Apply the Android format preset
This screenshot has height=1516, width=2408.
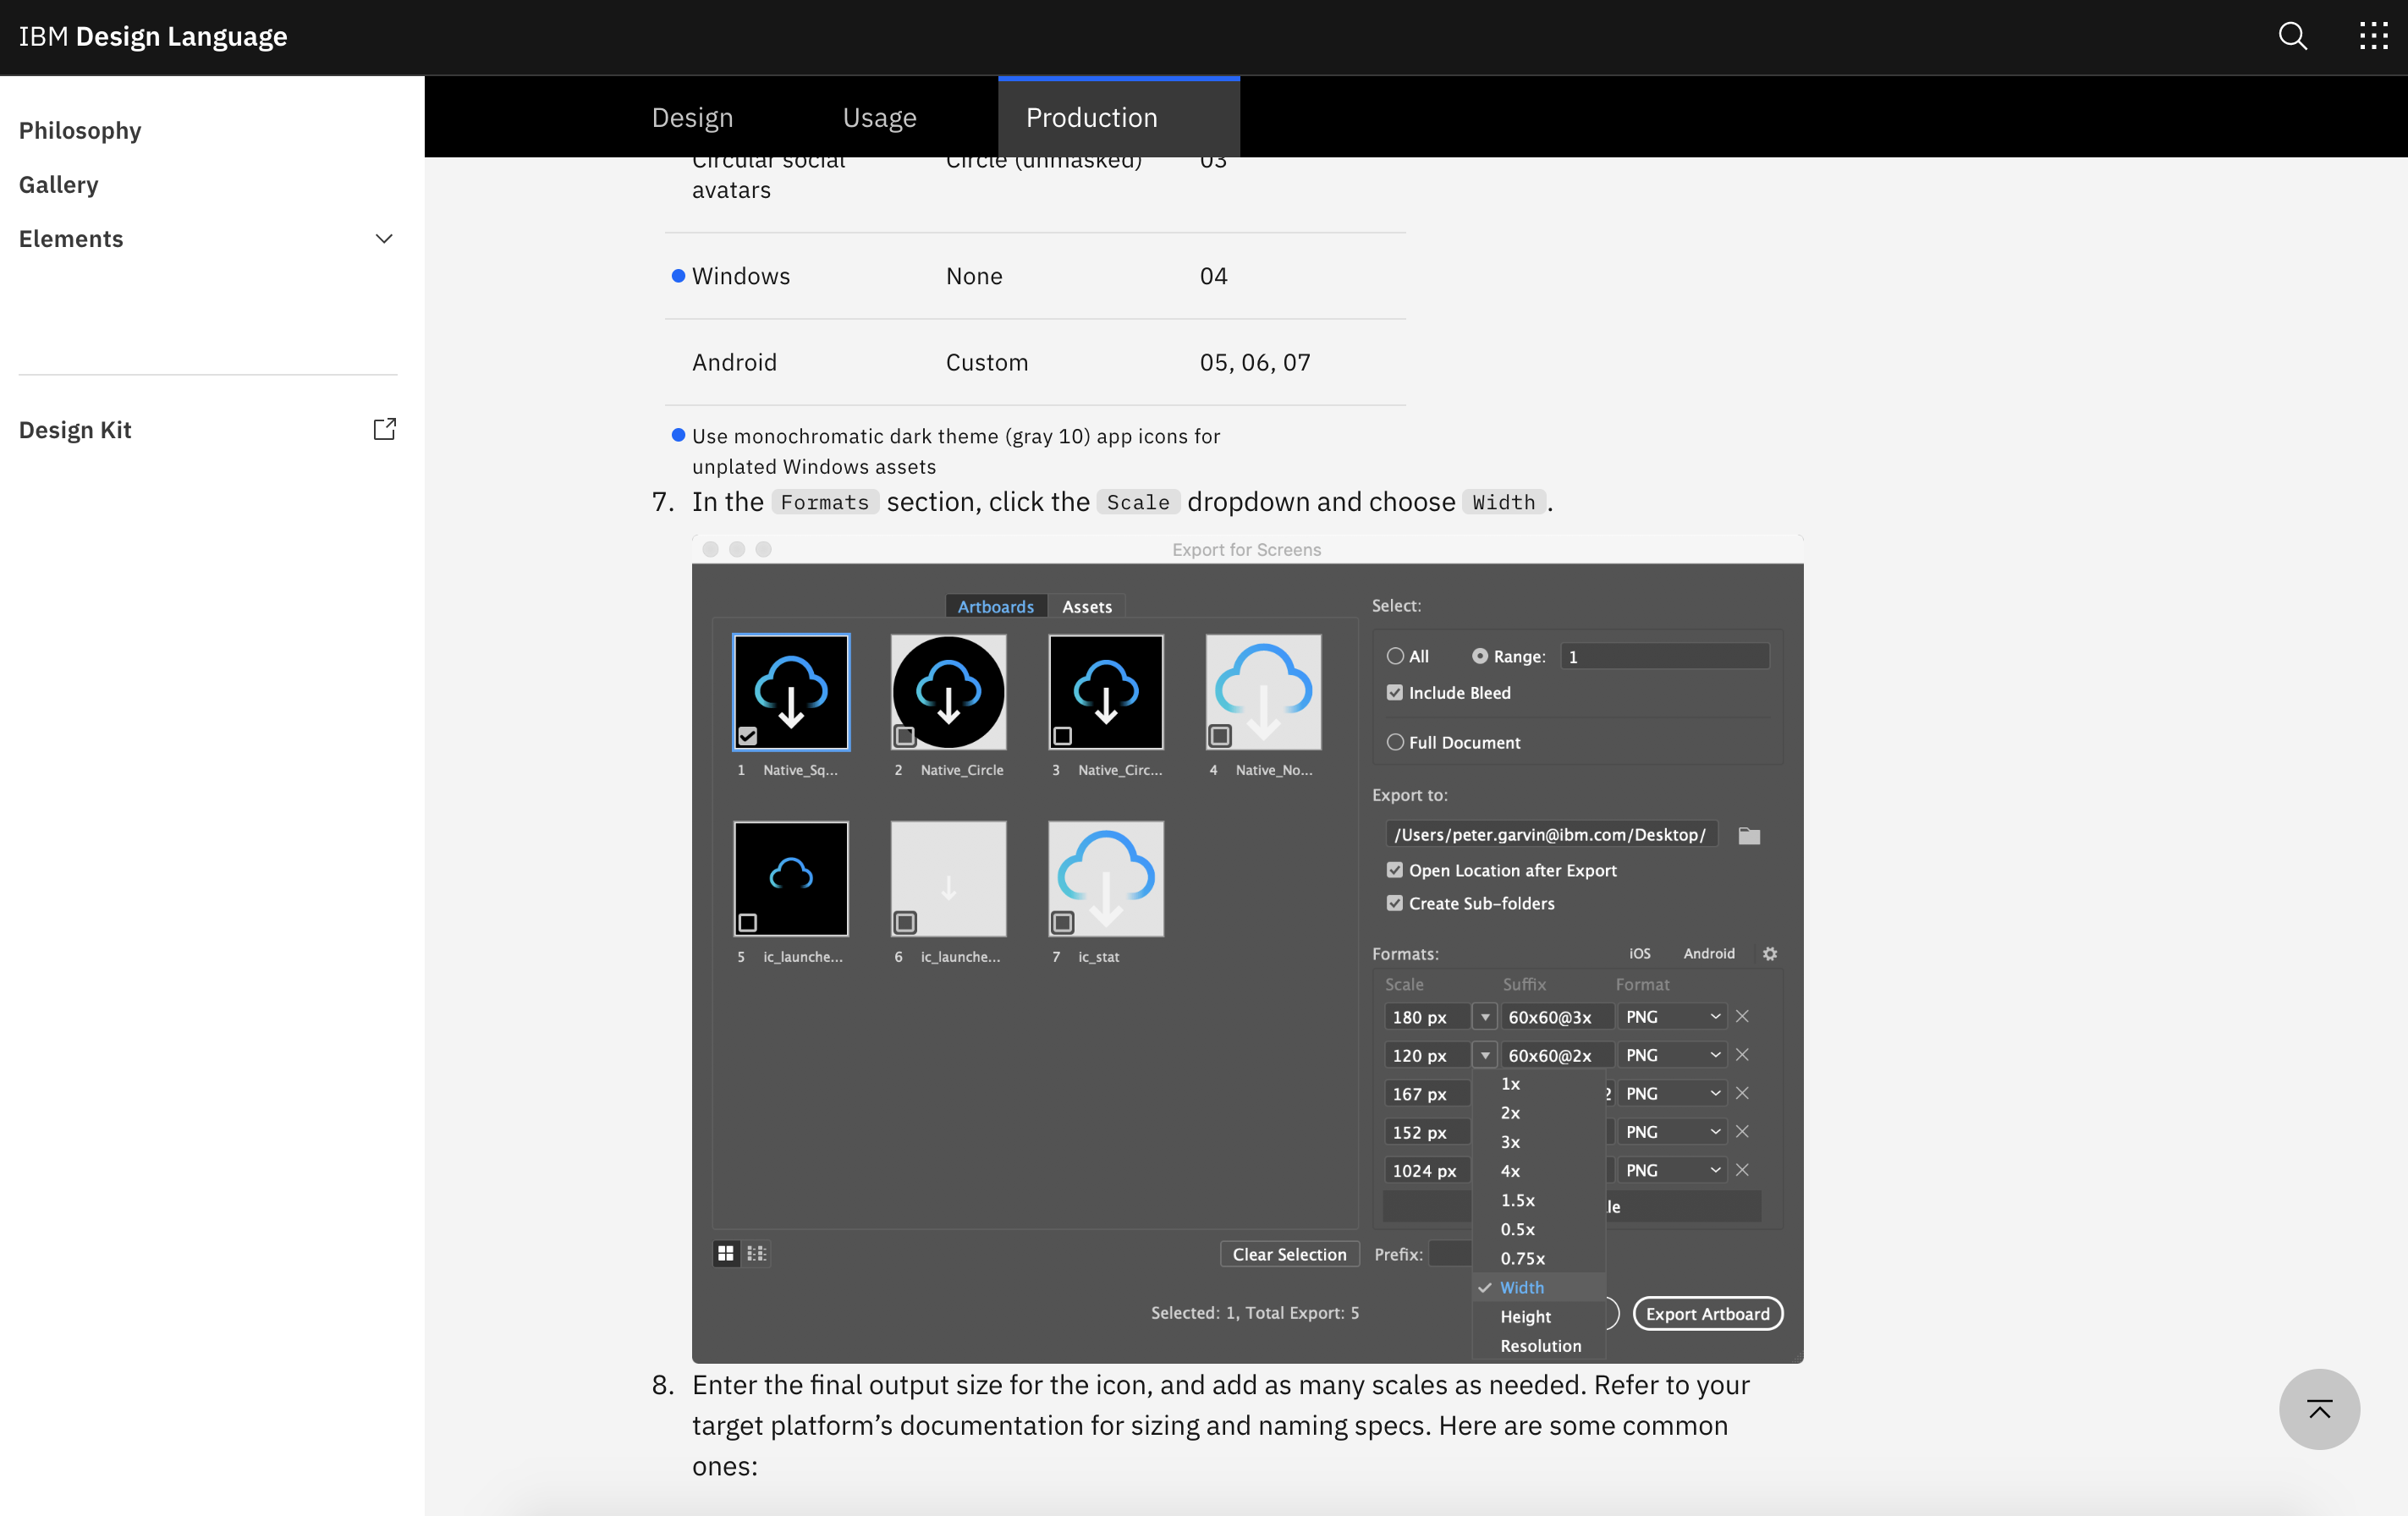(x=1709, y=954)
